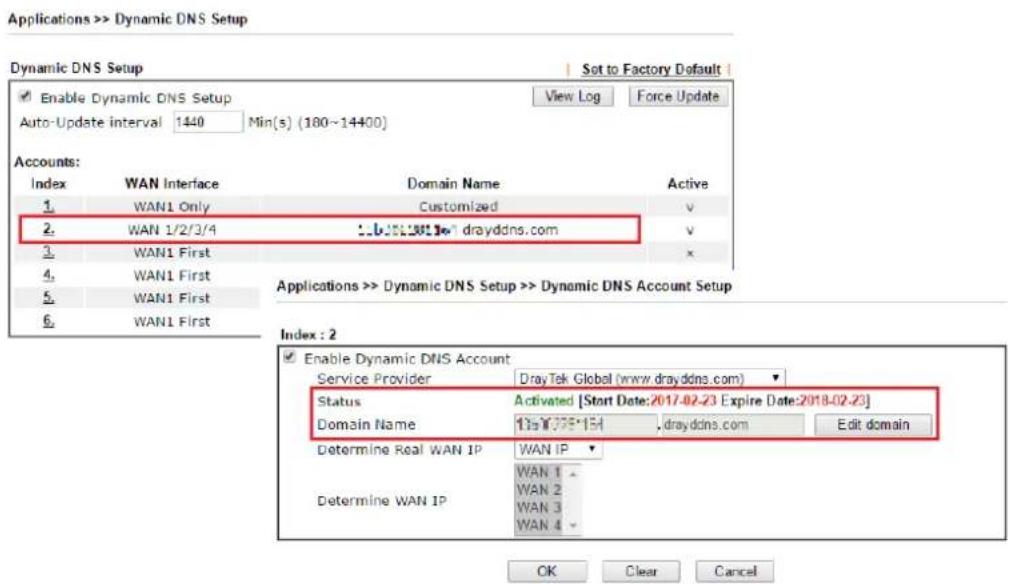The width and height of the screenshot is (1009, 584).
Task: Open account index 4 link
Action: click(48, 275)
